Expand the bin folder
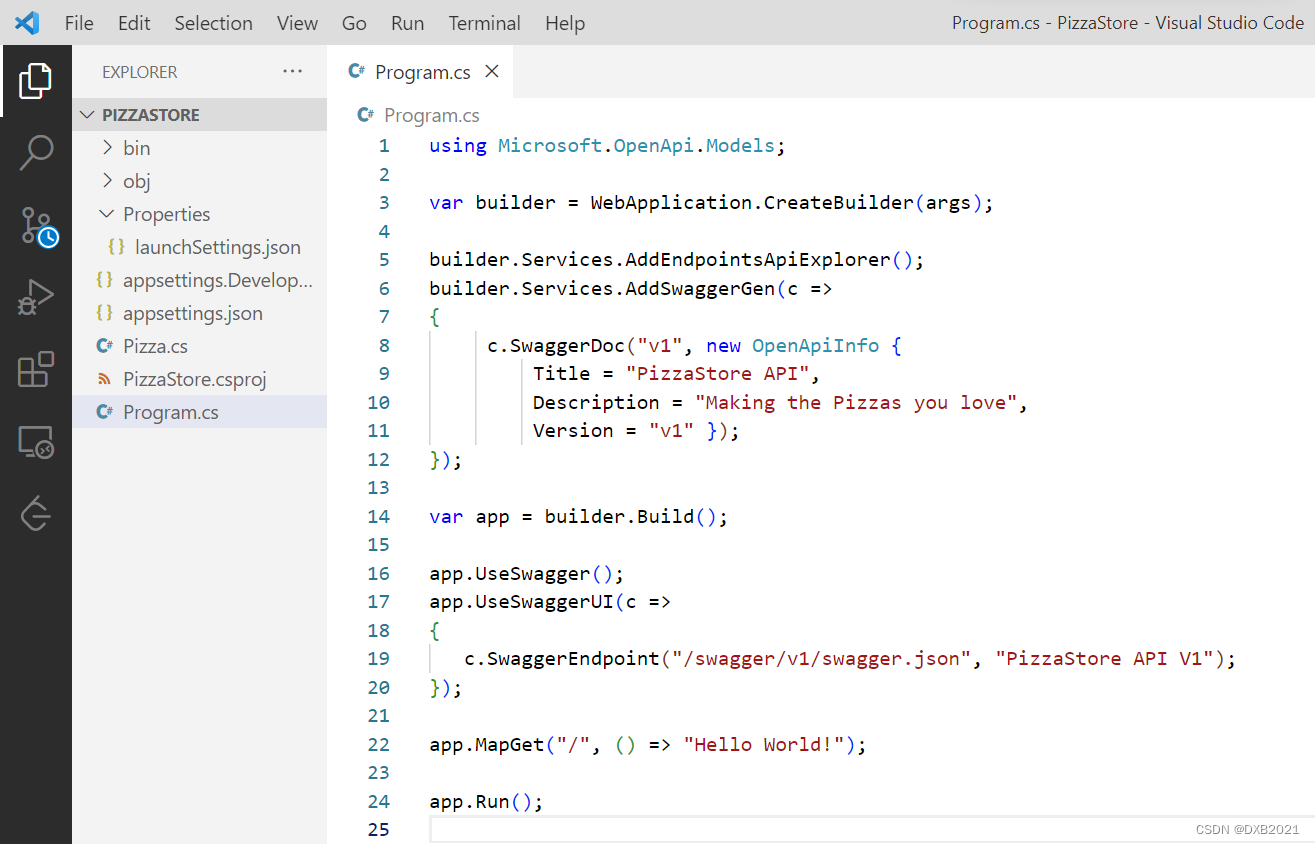 (108, 148)
